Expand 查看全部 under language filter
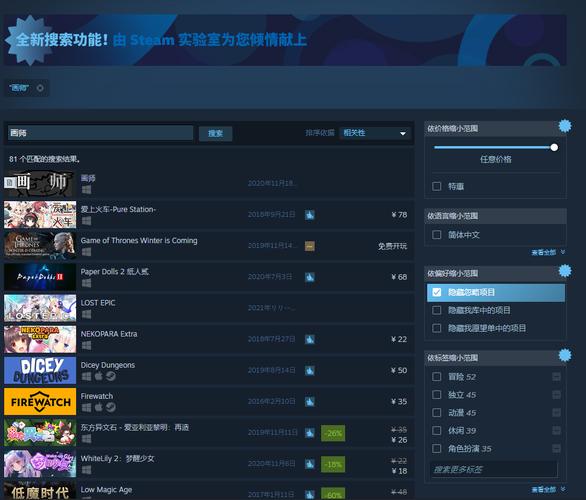Image resolution: width=586 pixels, height=500 pixels. [548, 252]
